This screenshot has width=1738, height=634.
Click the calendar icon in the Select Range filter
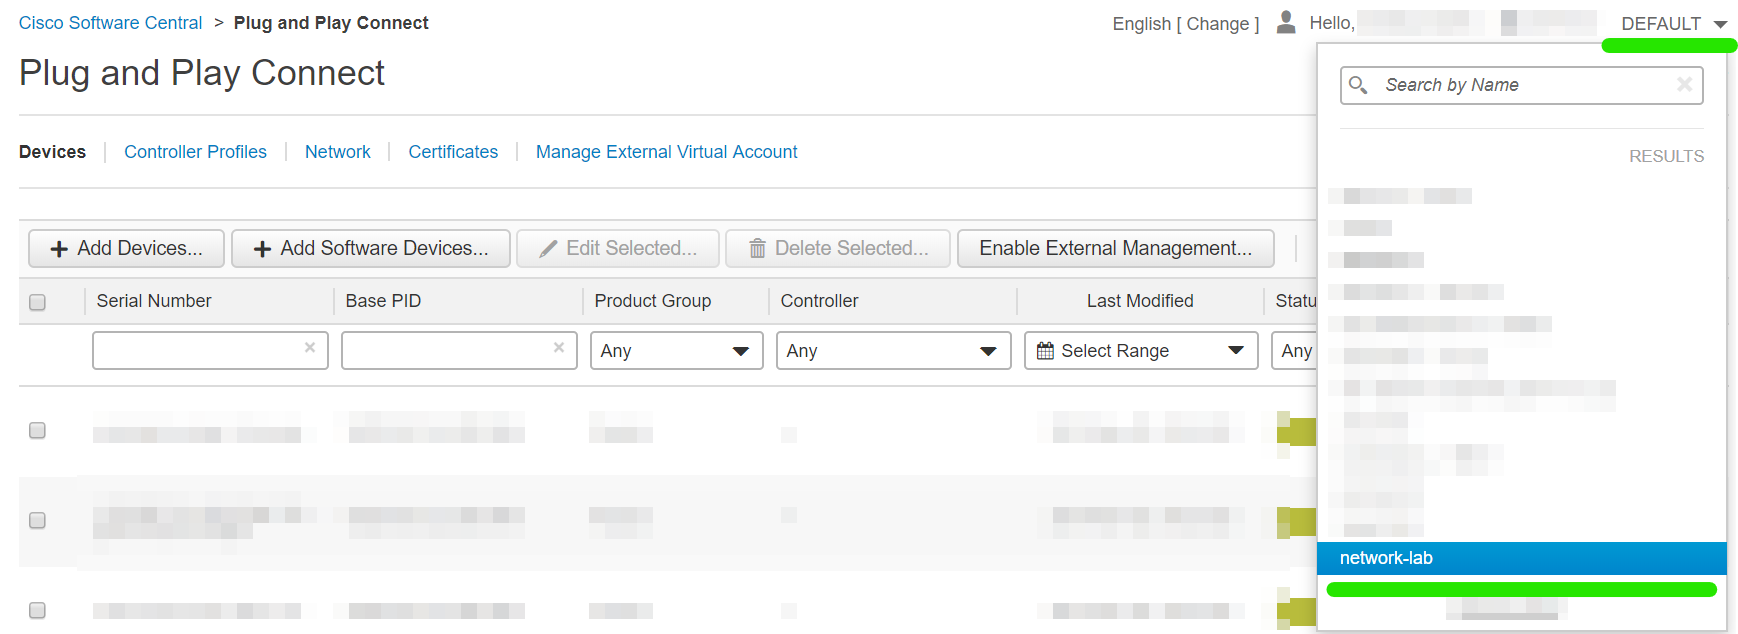(x=1045, y=351)
